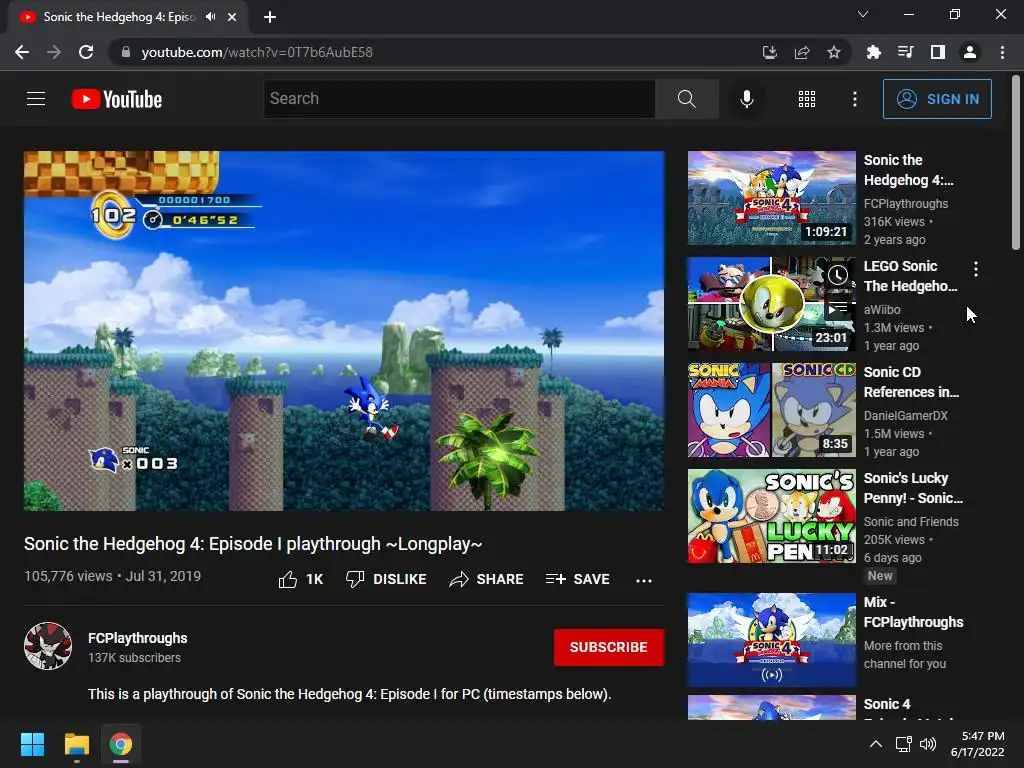Screen dimensions: 1024x768
Task: Open the taskbar volume icon
Action: click(927, 744)
